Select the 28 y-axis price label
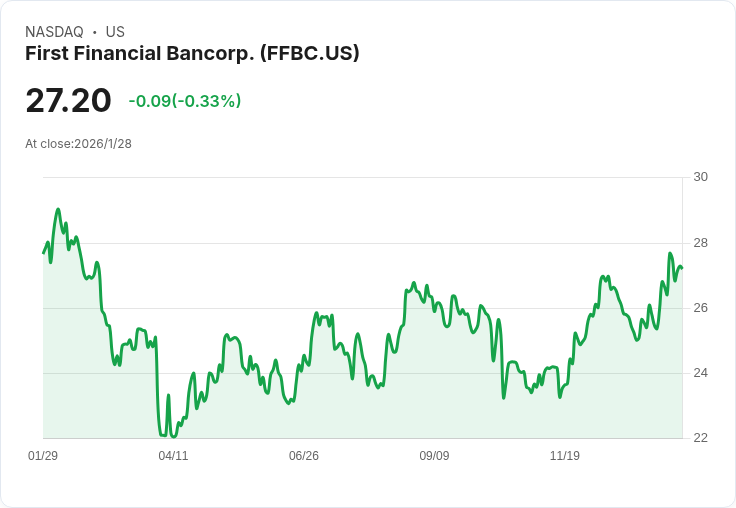The image size is (736, 508). (x=700, y=243)
